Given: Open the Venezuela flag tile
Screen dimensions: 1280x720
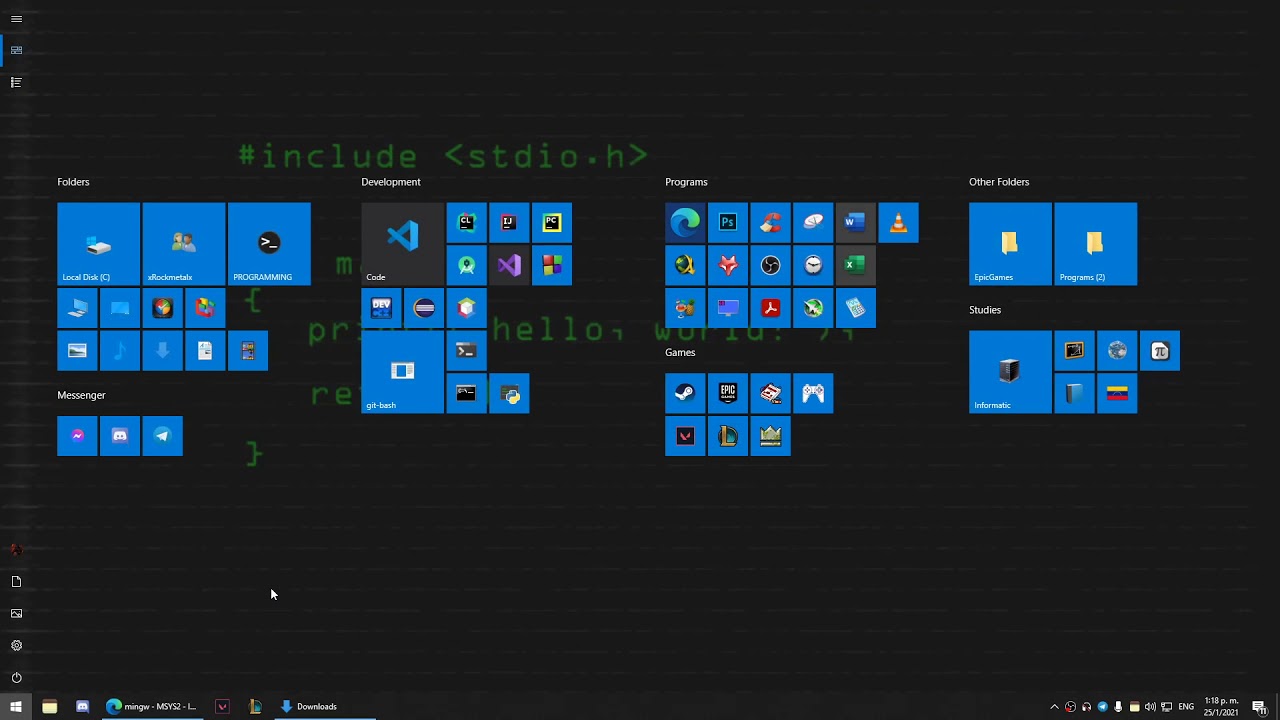Looking at the screenshot, I should point(1117,393).
